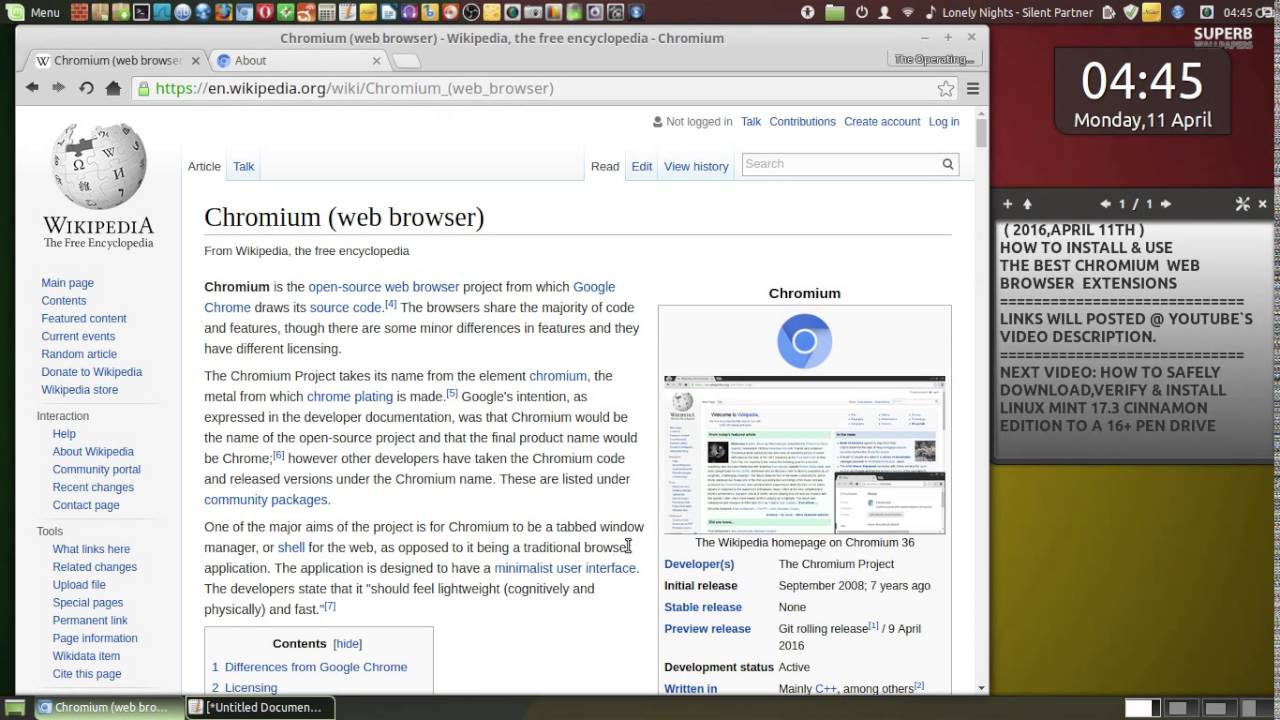Go to the browser Home page
Image resolution: width=1280 pixels, height=720 pixels.
click(113, 88)
